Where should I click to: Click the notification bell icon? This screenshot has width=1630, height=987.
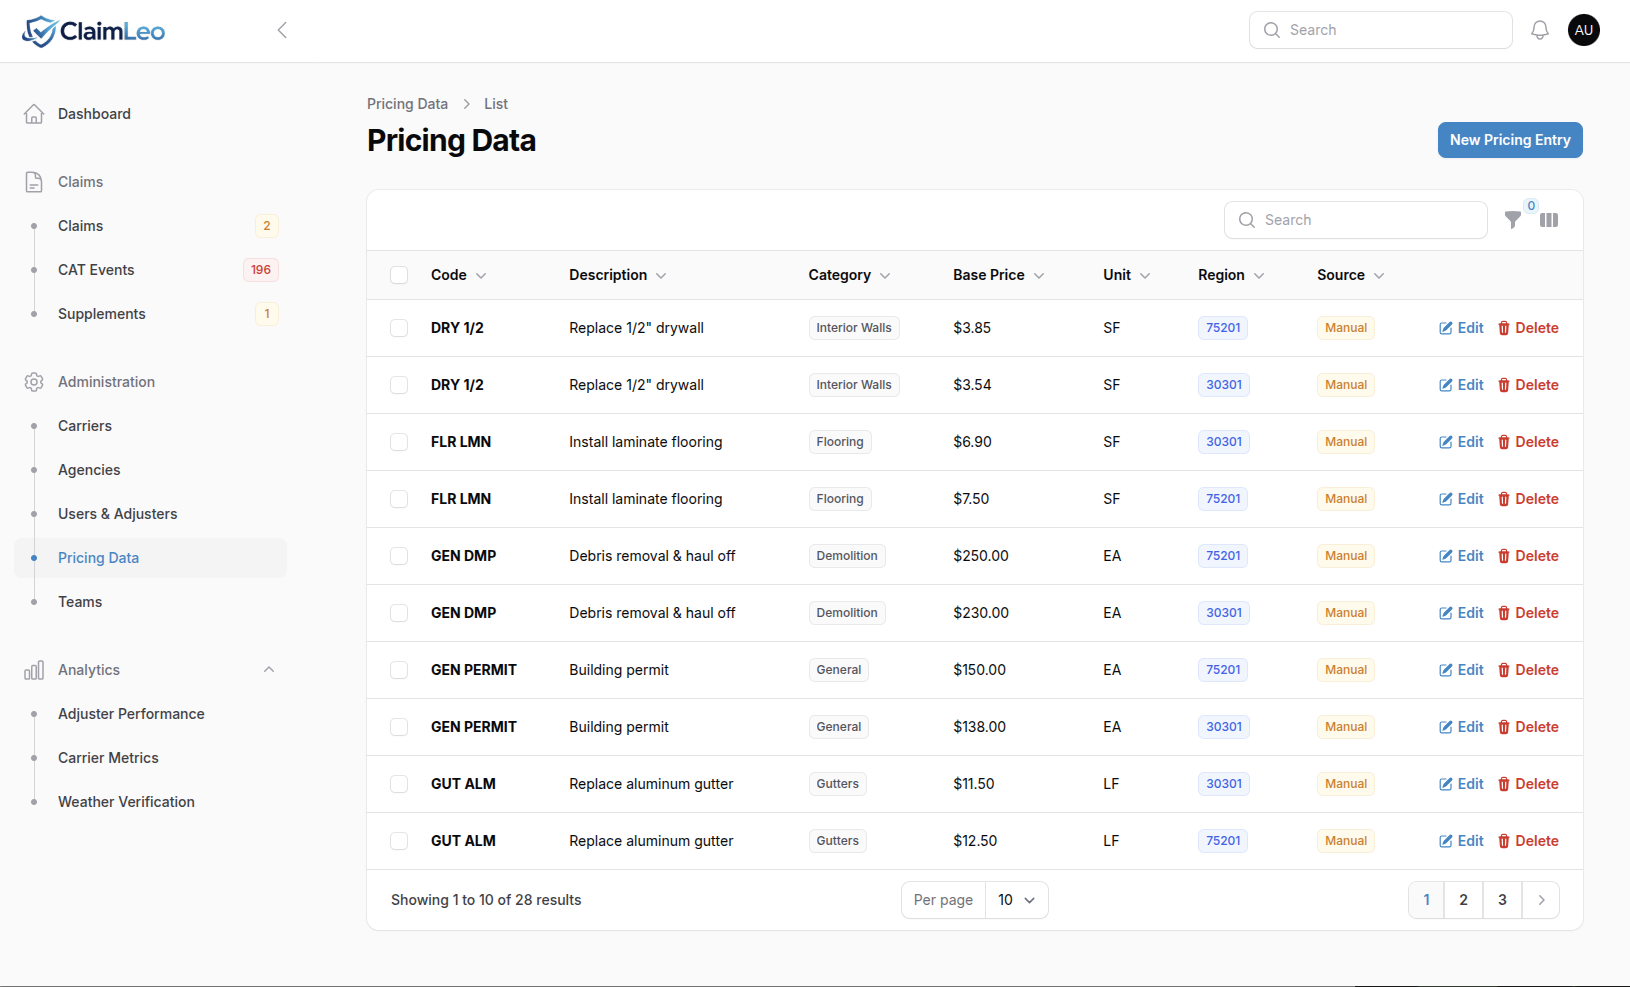click(1539, 30)
